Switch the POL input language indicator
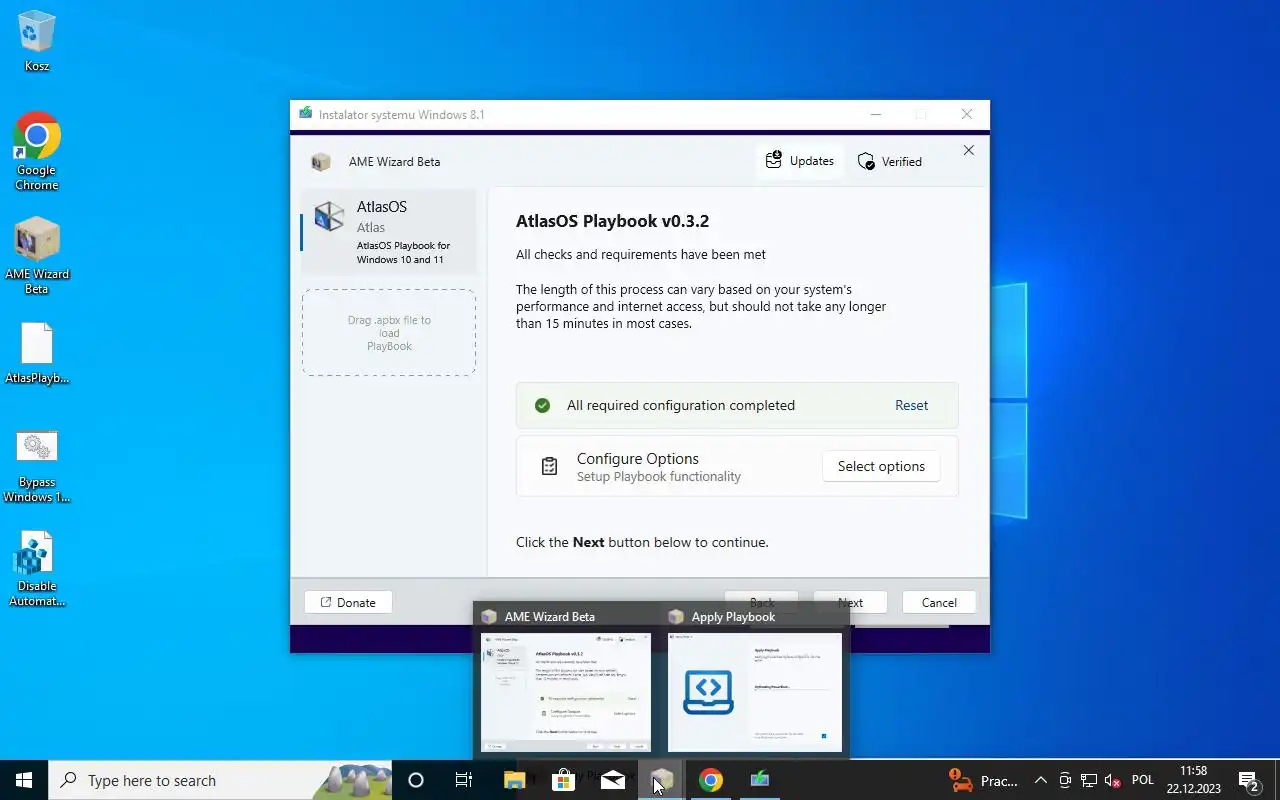Screen dimensions: 1280x800 point(1143,780)
